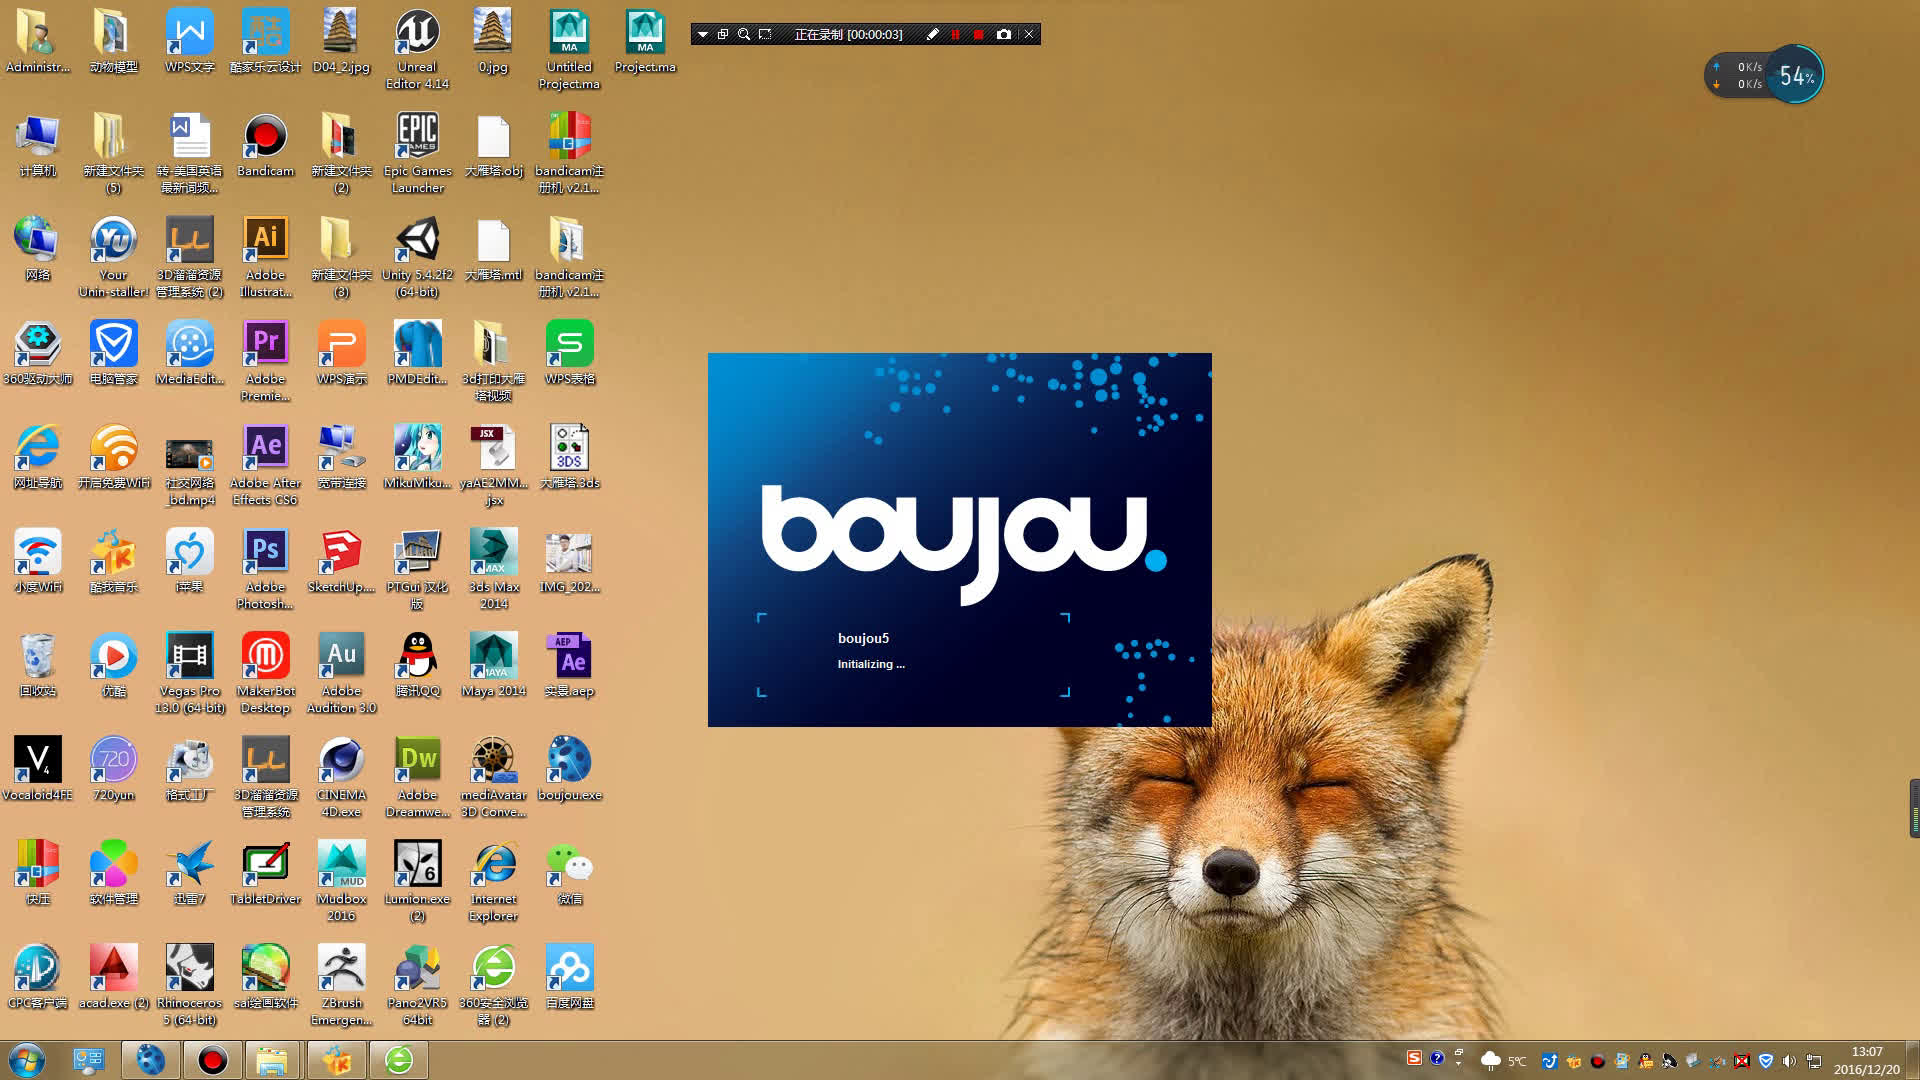This screenshot has width=1920, height=1080.
Task: Open the Mudbox 2016 shortcut
Action: point(341,881)
